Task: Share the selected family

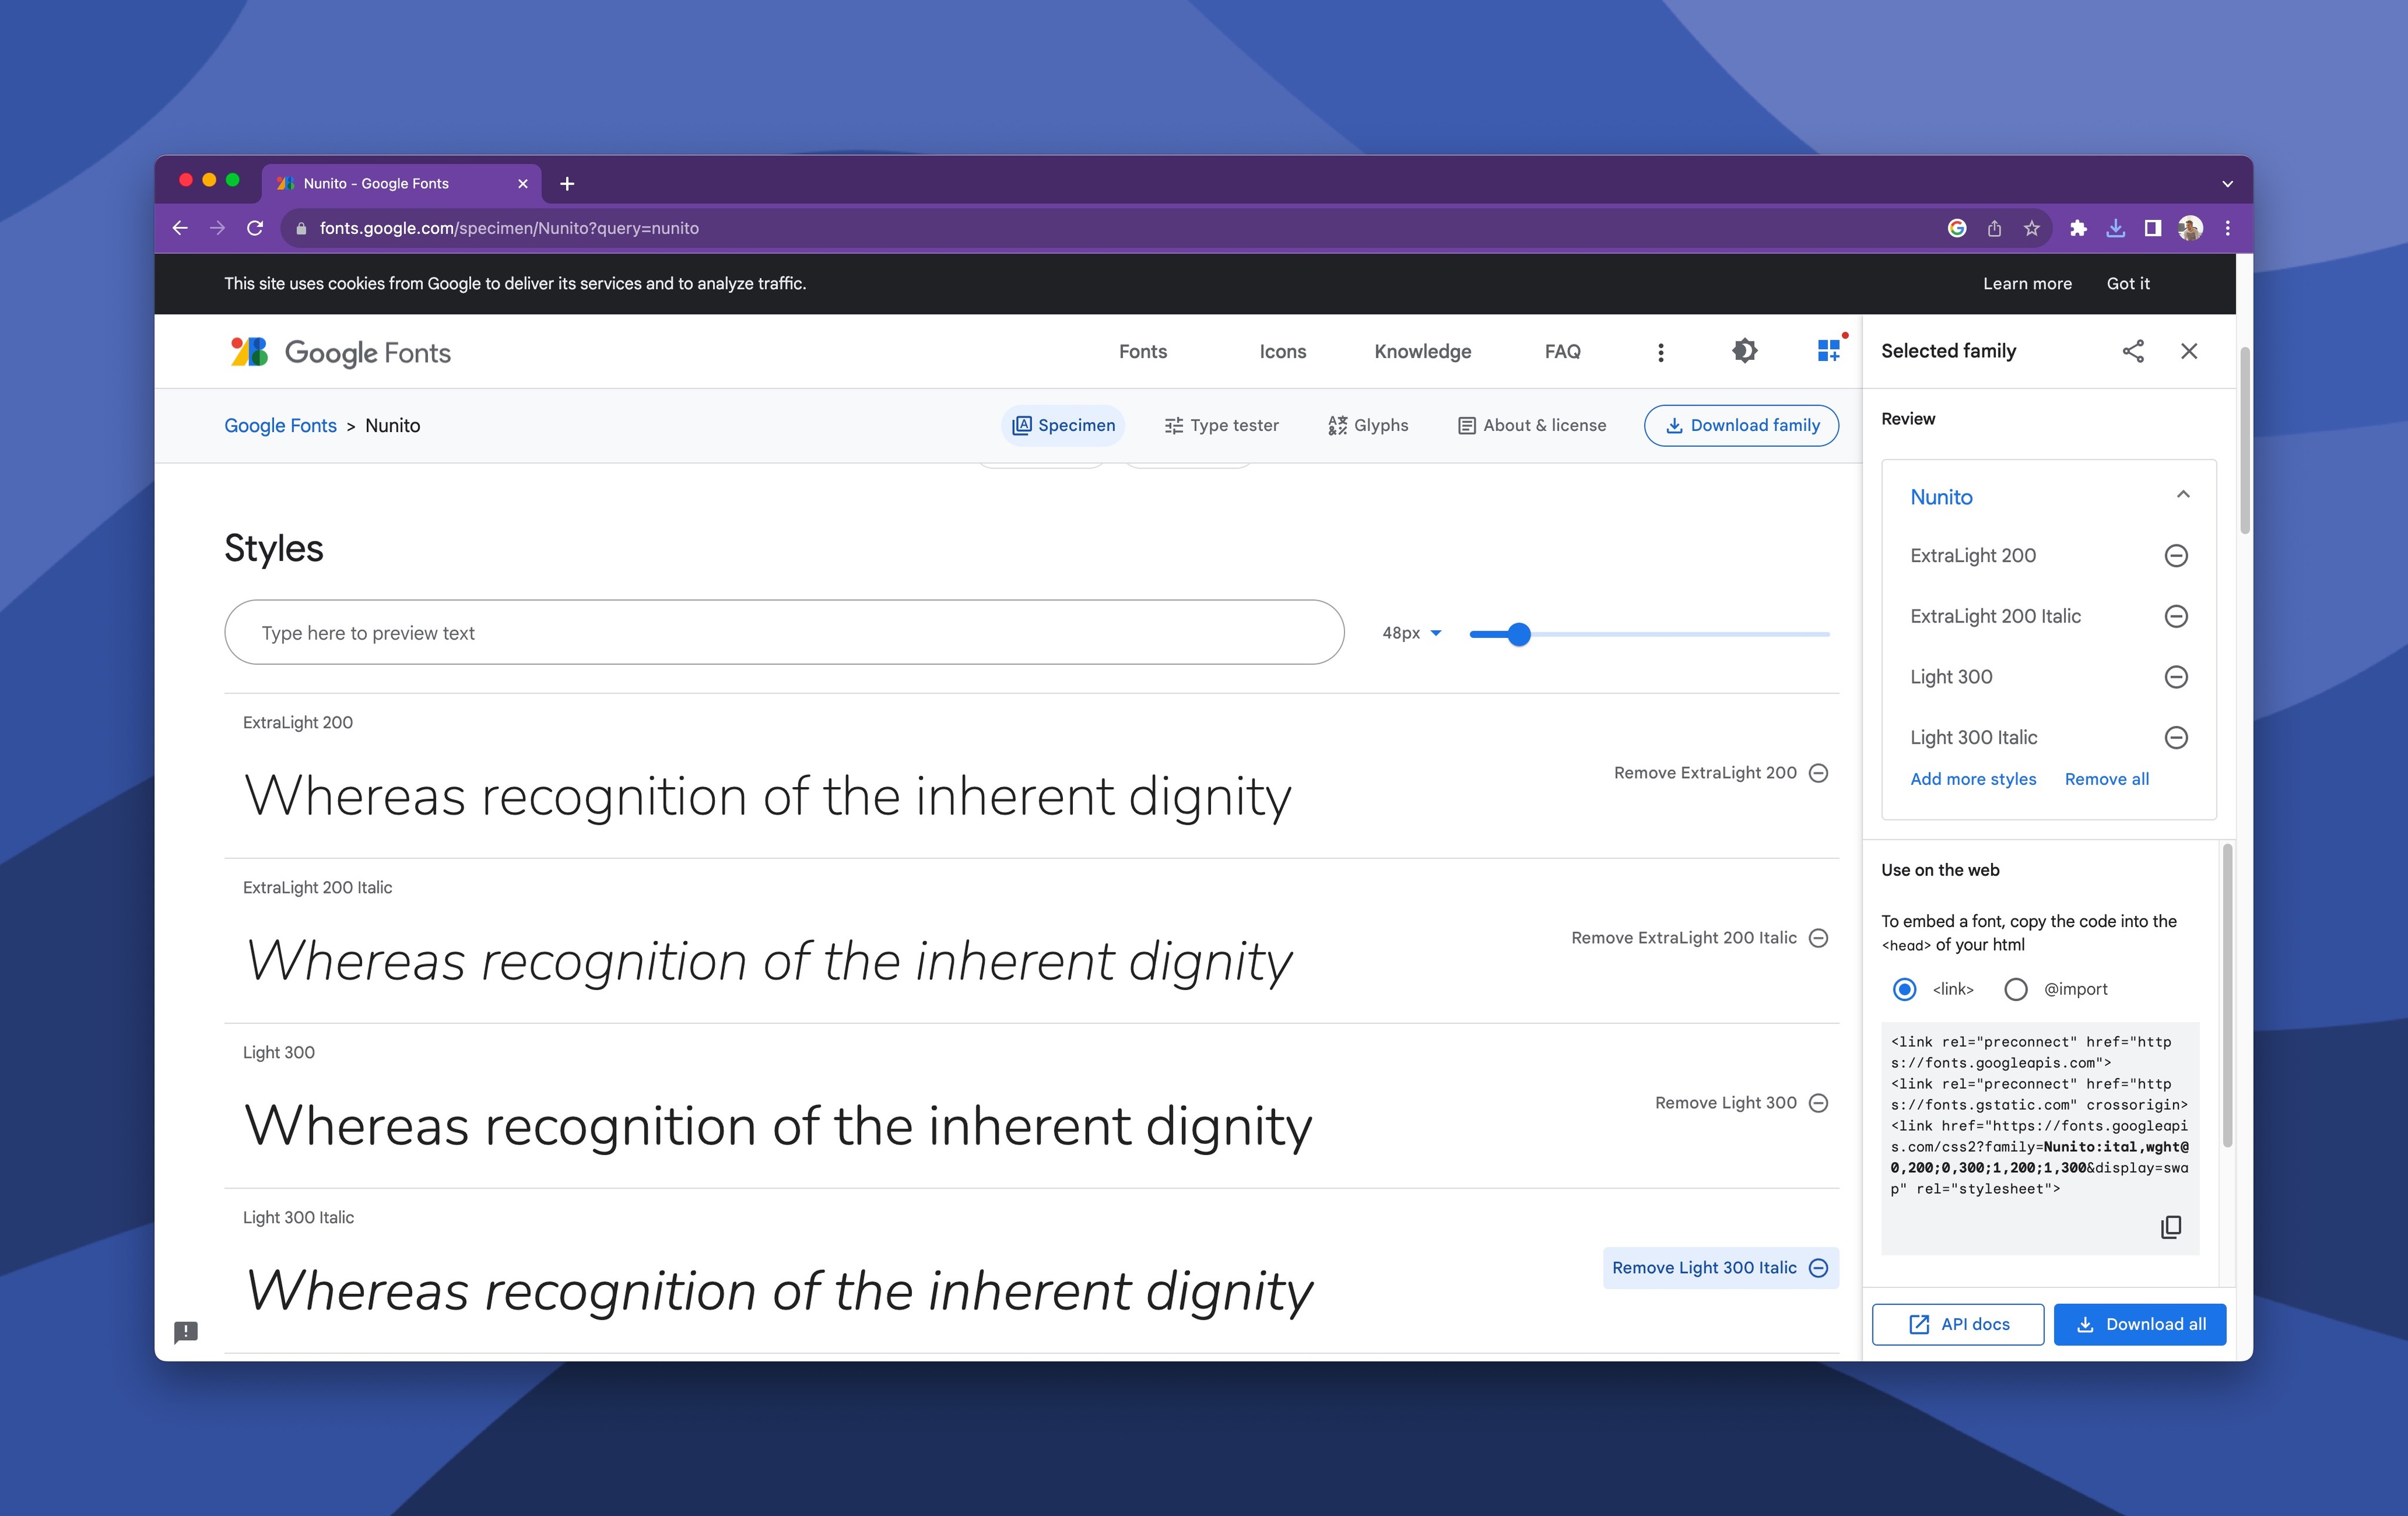Action: click(2134, 351)
